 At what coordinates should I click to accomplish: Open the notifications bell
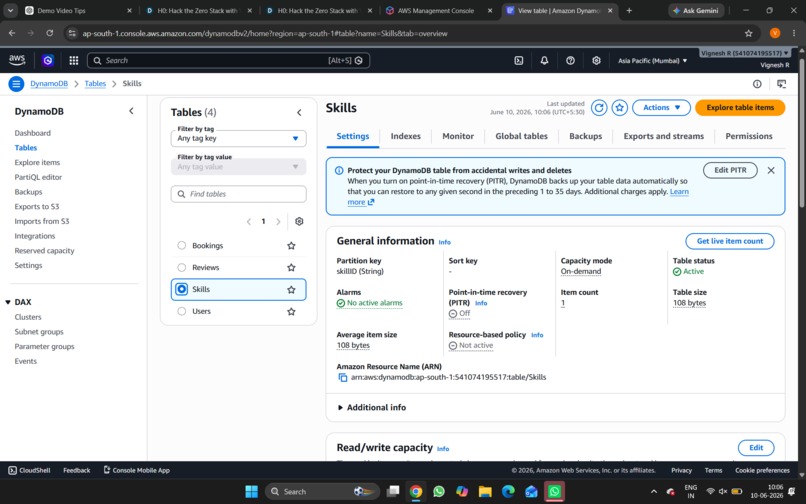[544, 61]
